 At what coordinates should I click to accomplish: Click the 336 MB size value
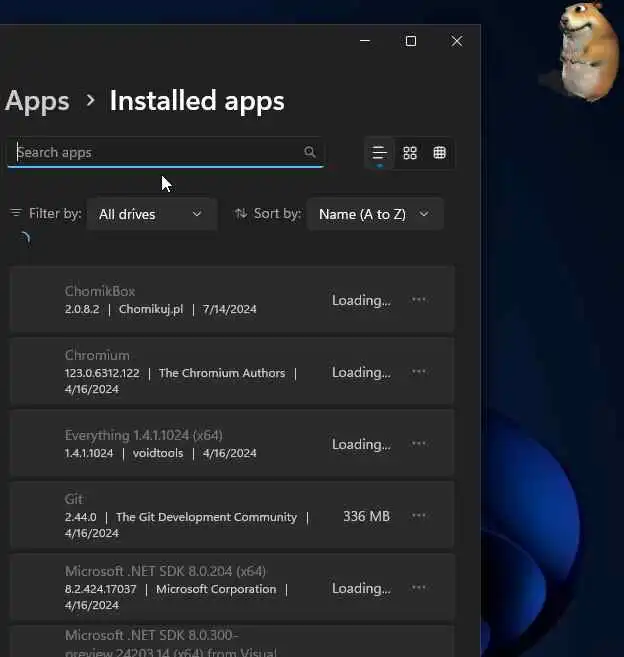367,516
